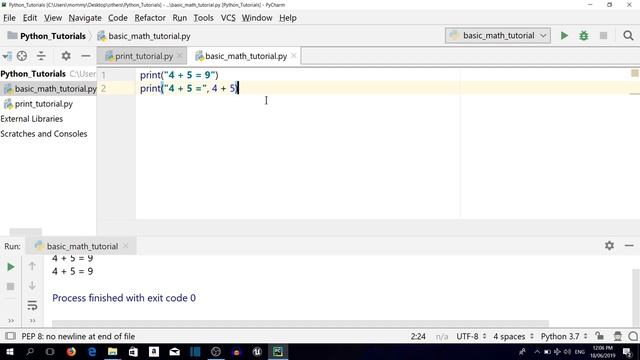Open the VCS menu
Image resolution: width=640 pixels, height=360 pixels.
click(228, 18)
